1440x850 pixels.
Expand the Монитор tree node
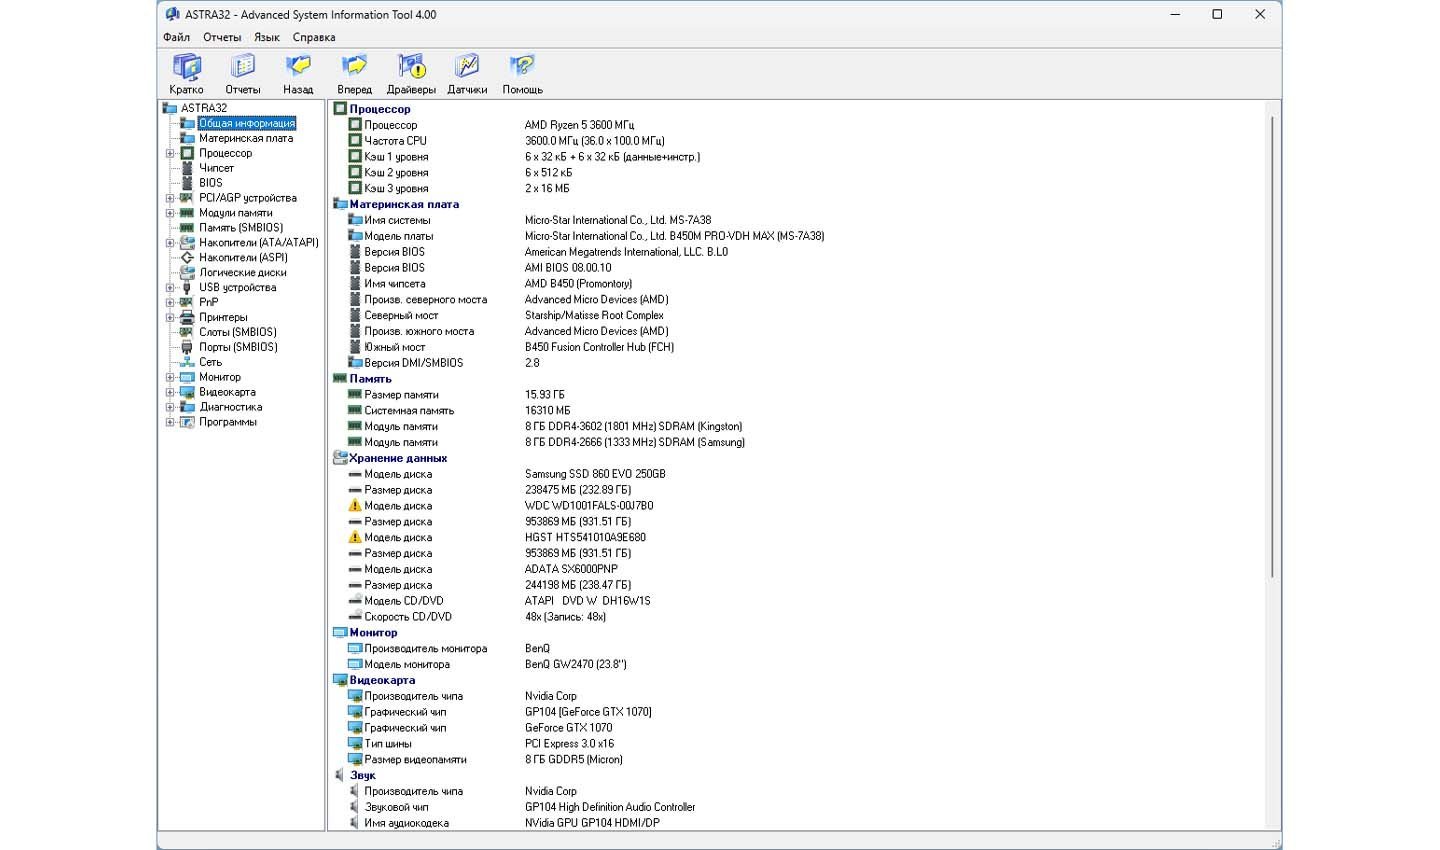pyautogui.click(x=170, y=377)
